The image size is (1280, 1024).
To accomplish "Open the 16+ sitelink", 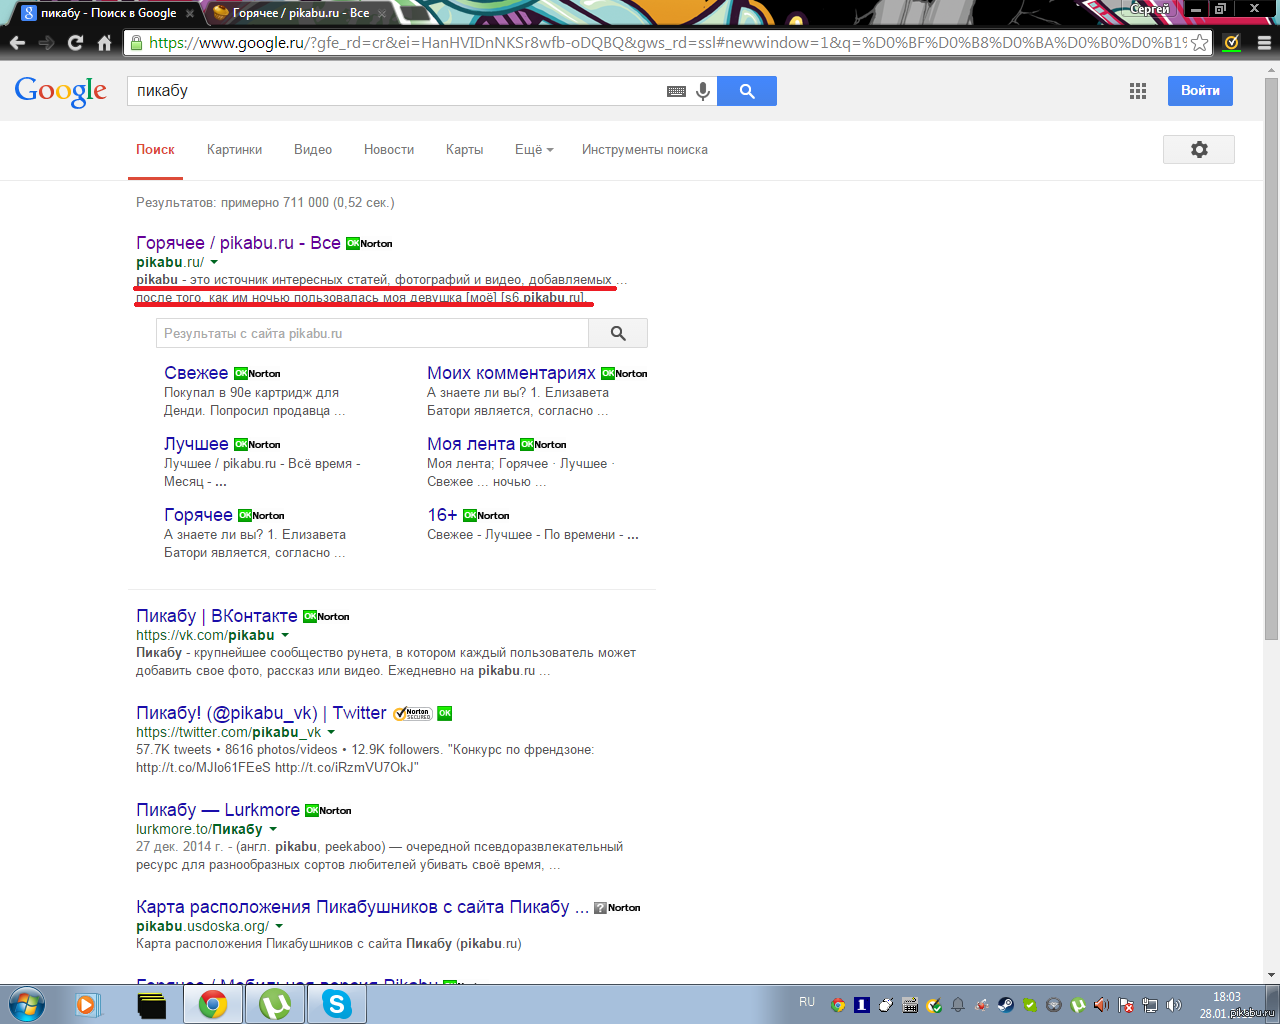I will (x=442, y=515).
